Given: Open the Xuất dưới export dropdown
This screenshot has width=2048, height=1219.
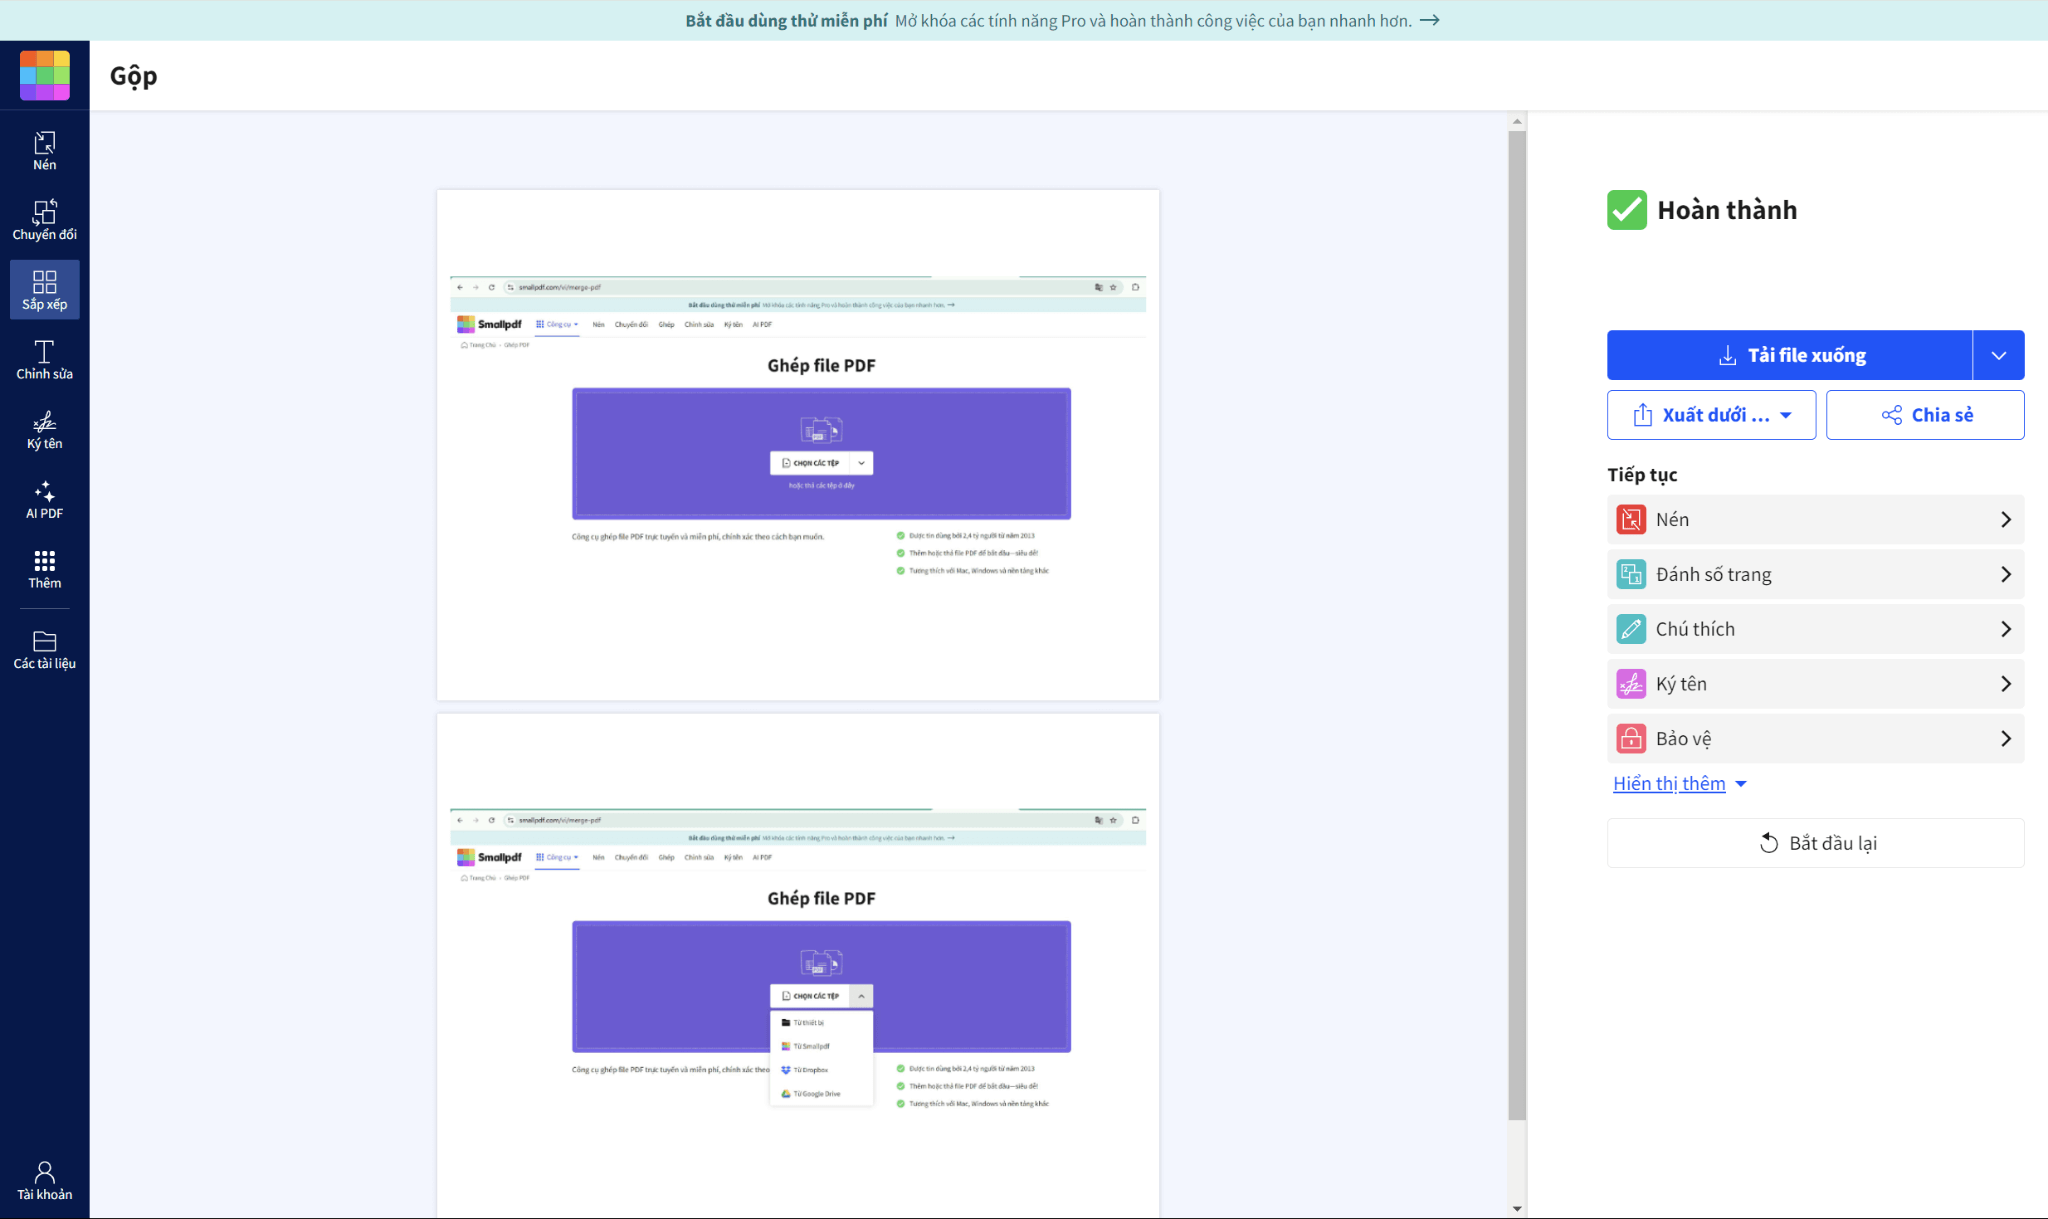Looking at the screenshot, I should 1711,415.
